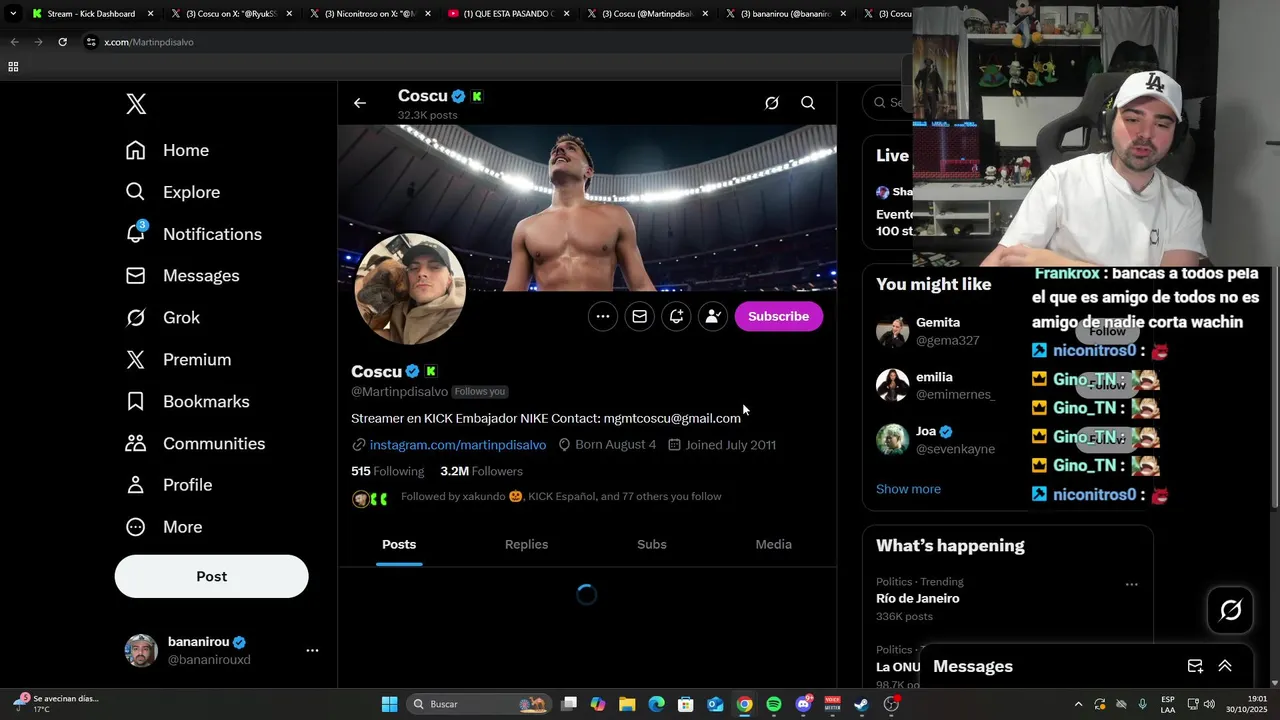
Task: Open the volume control in tray
Action: pos(1209,704)
